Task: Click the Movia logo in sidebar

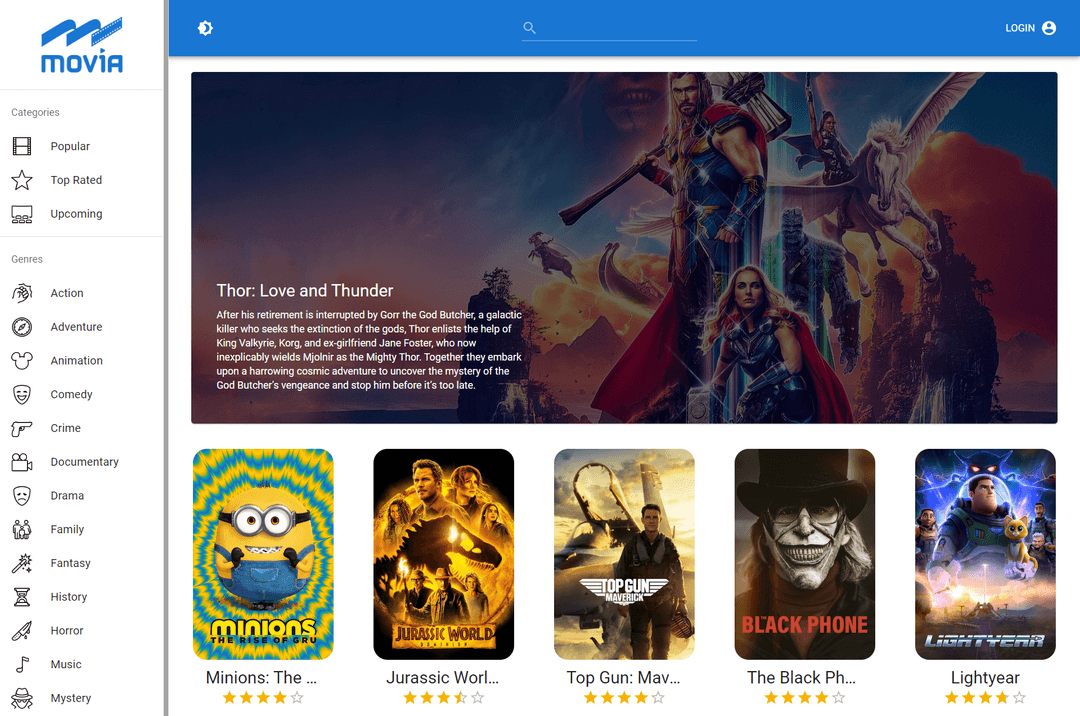Action: pyautogui.click(x=82, y=45)
